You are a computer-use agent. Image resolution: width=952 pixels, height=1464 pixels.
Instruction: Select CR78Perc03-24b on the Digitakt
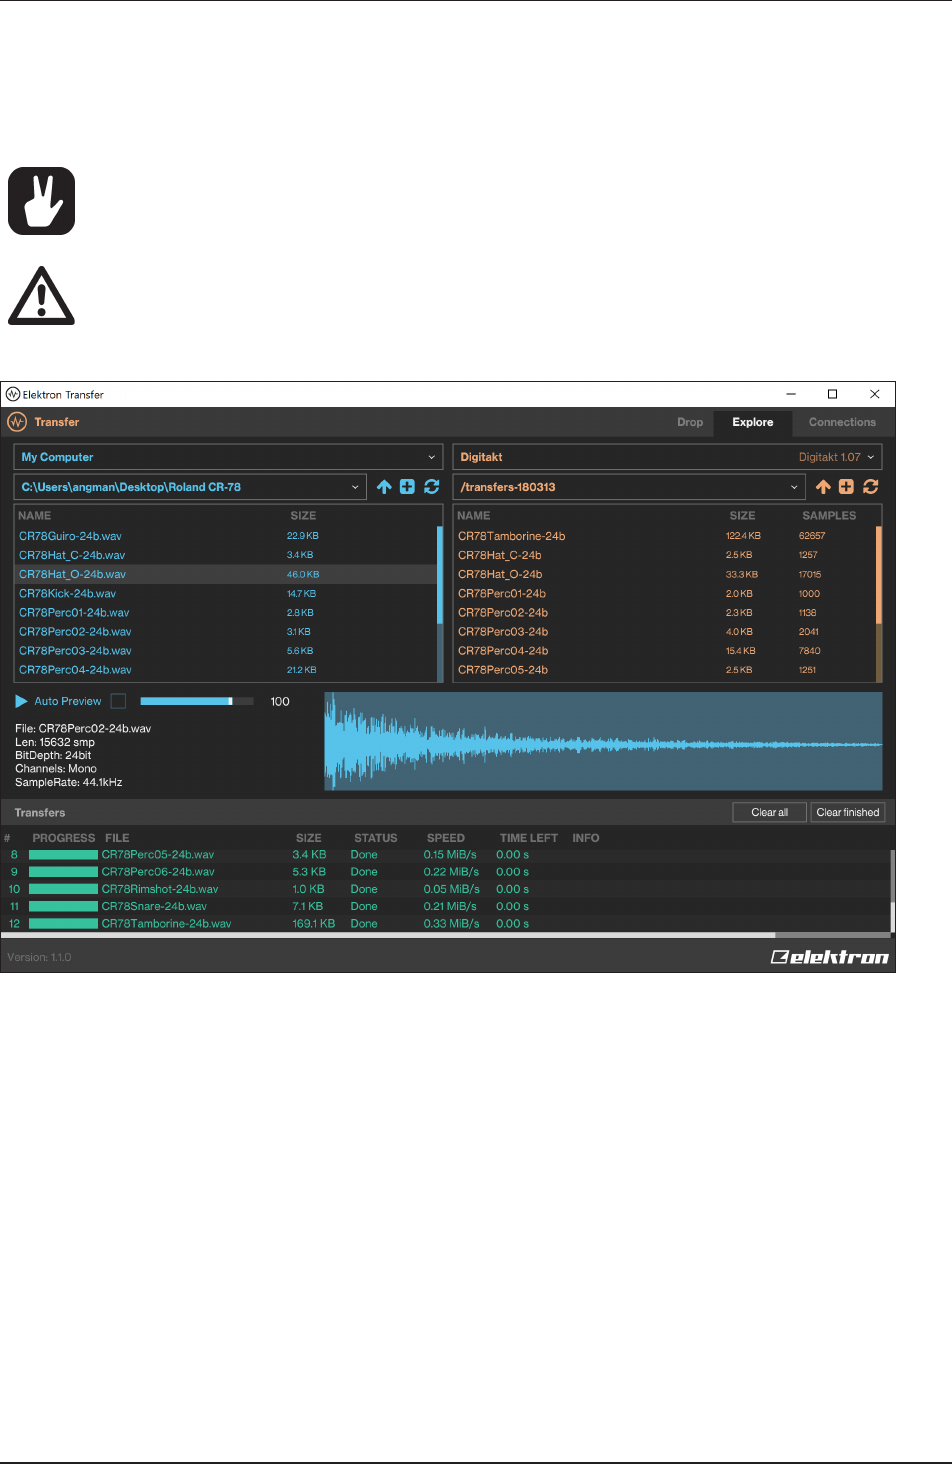point(665,631)
